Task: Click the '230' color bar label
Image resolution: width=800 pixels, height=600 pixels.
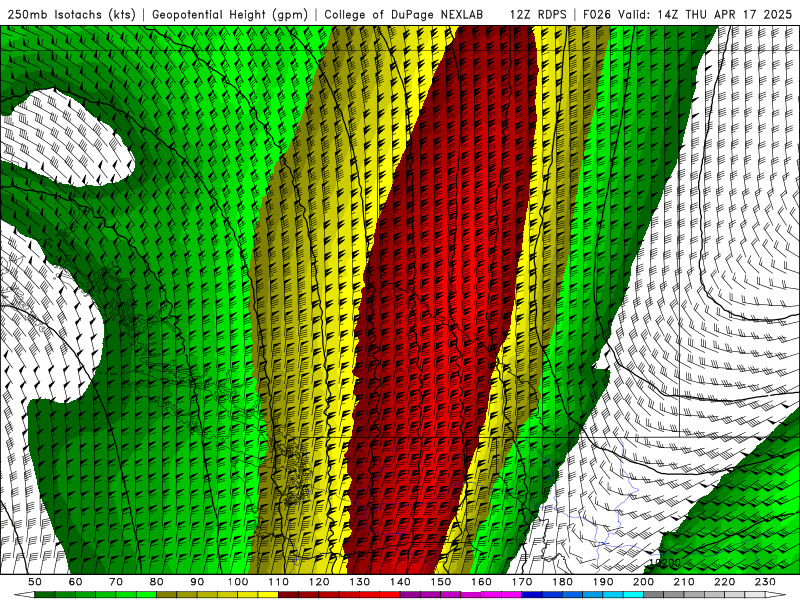Action: [x=765, y=582]
